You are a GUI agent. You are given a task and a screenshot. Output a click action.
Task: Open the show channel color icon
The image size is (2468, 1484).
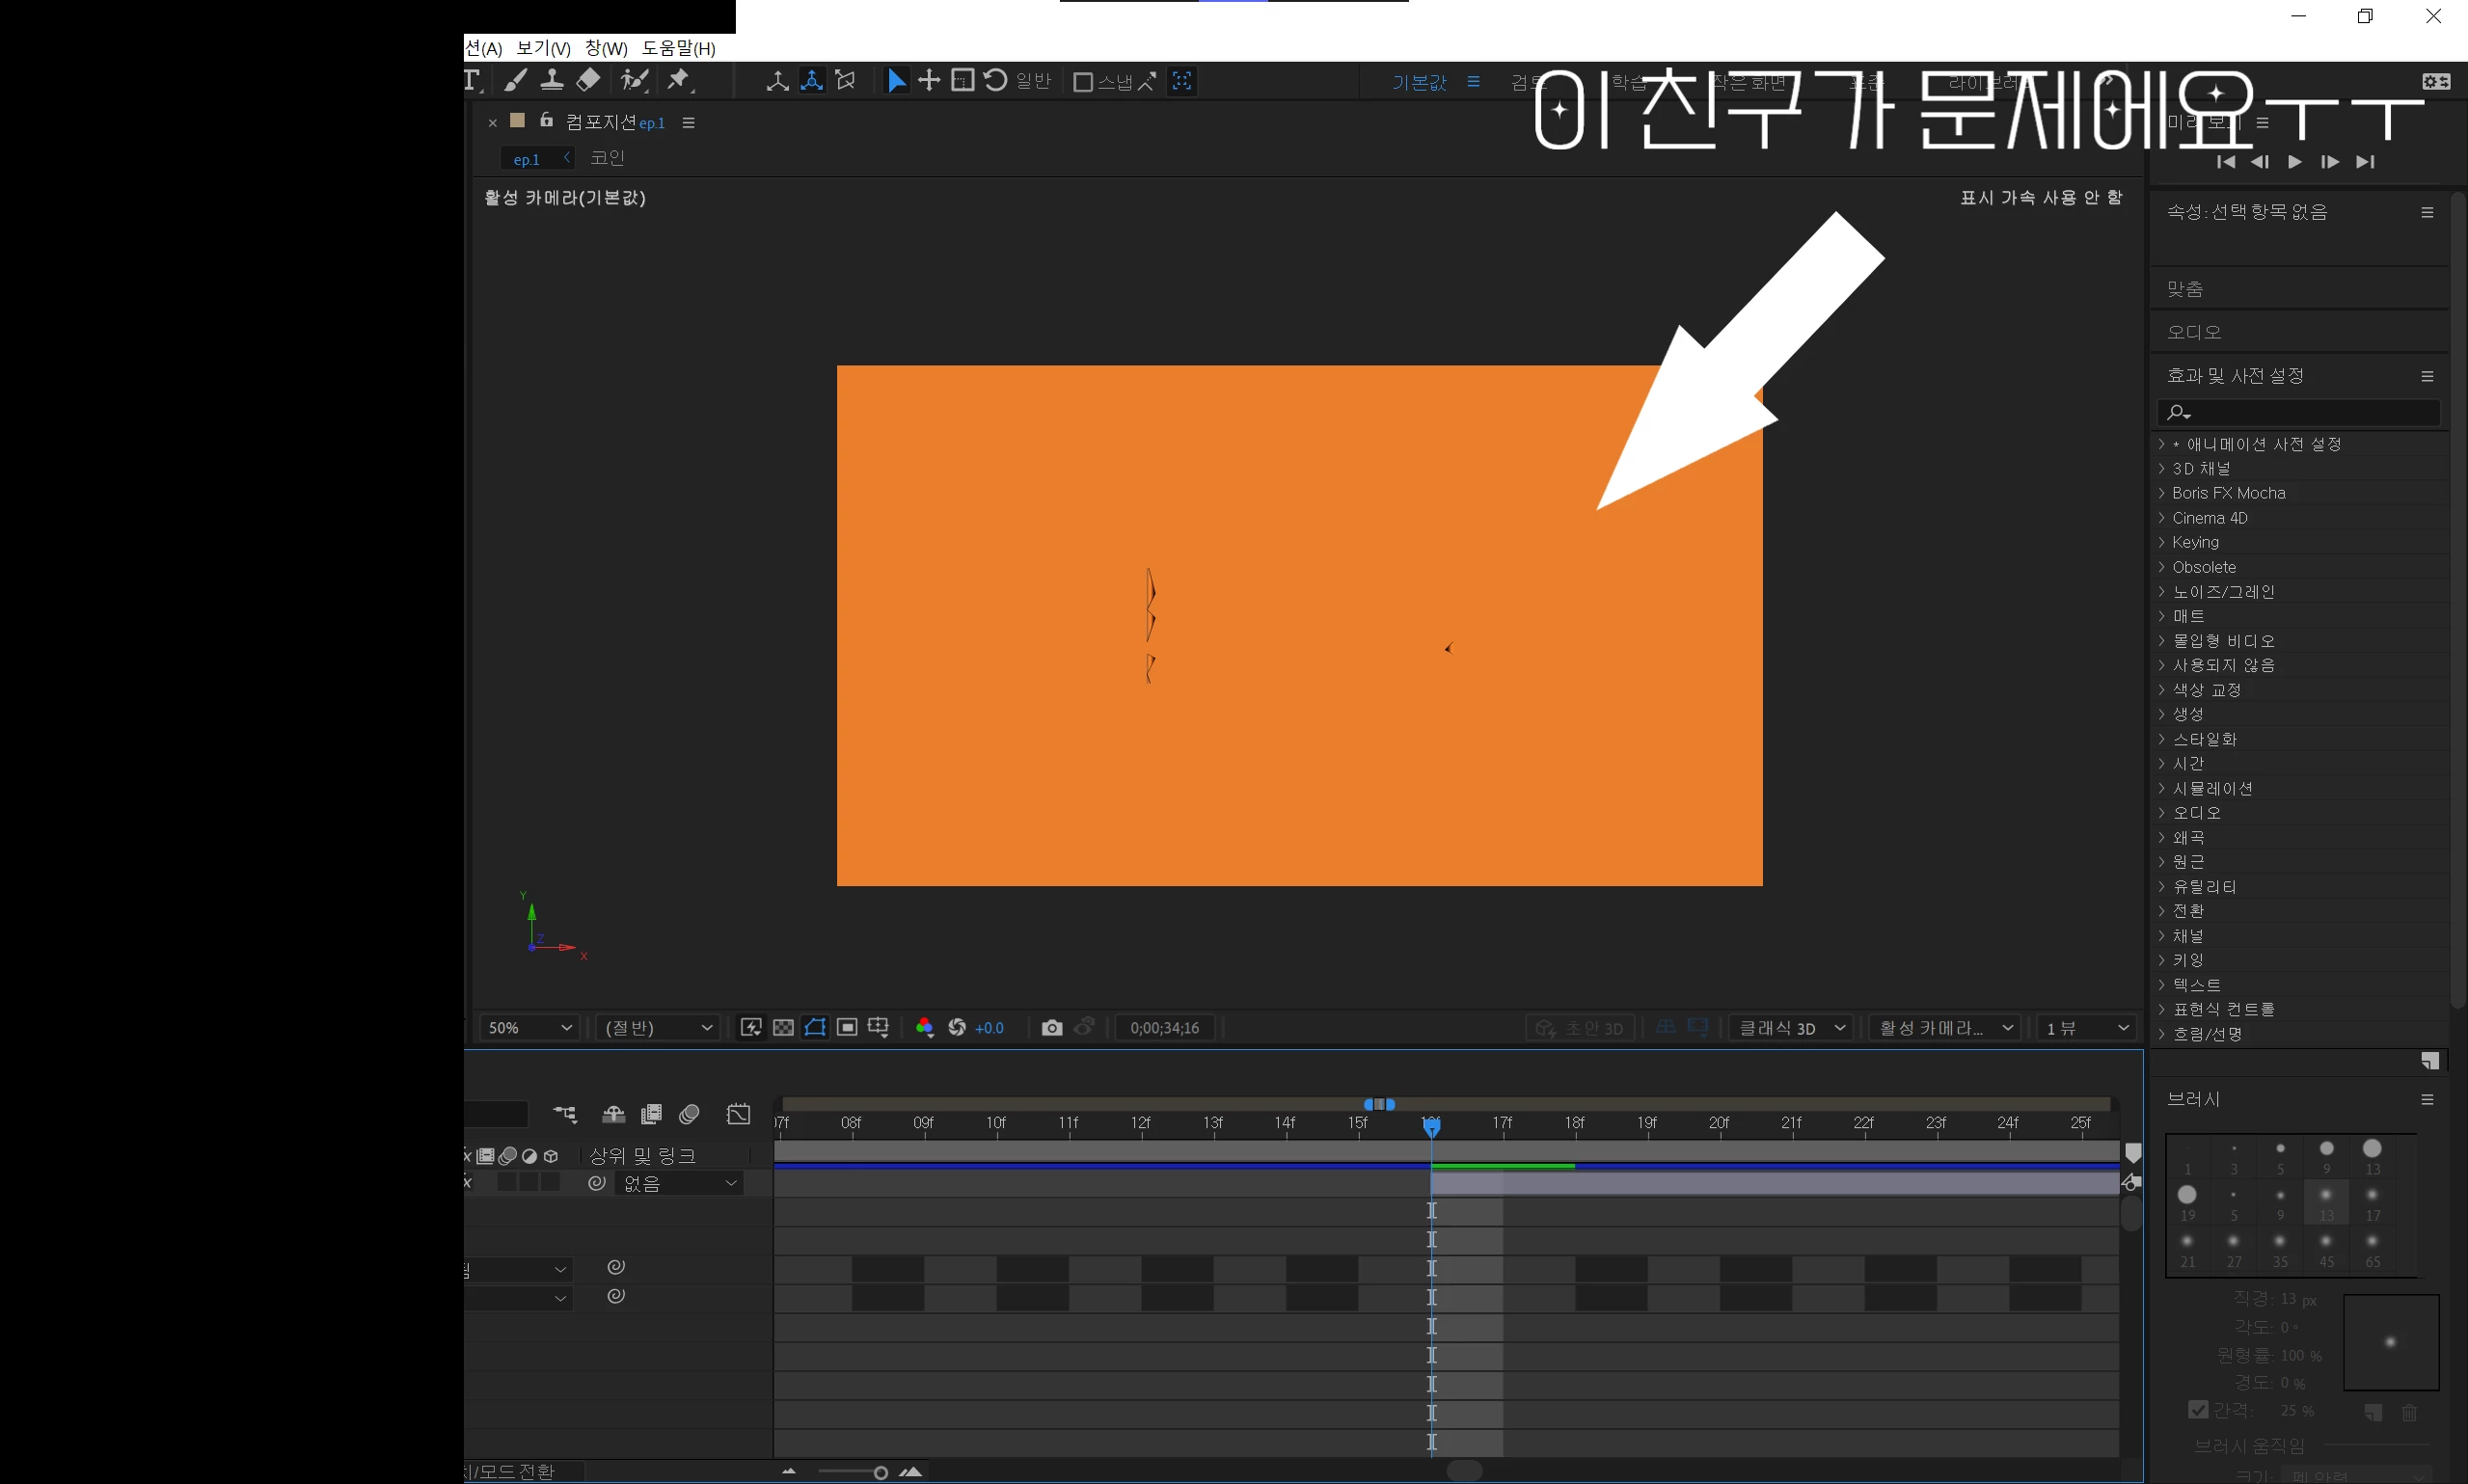pos(924,1027)
